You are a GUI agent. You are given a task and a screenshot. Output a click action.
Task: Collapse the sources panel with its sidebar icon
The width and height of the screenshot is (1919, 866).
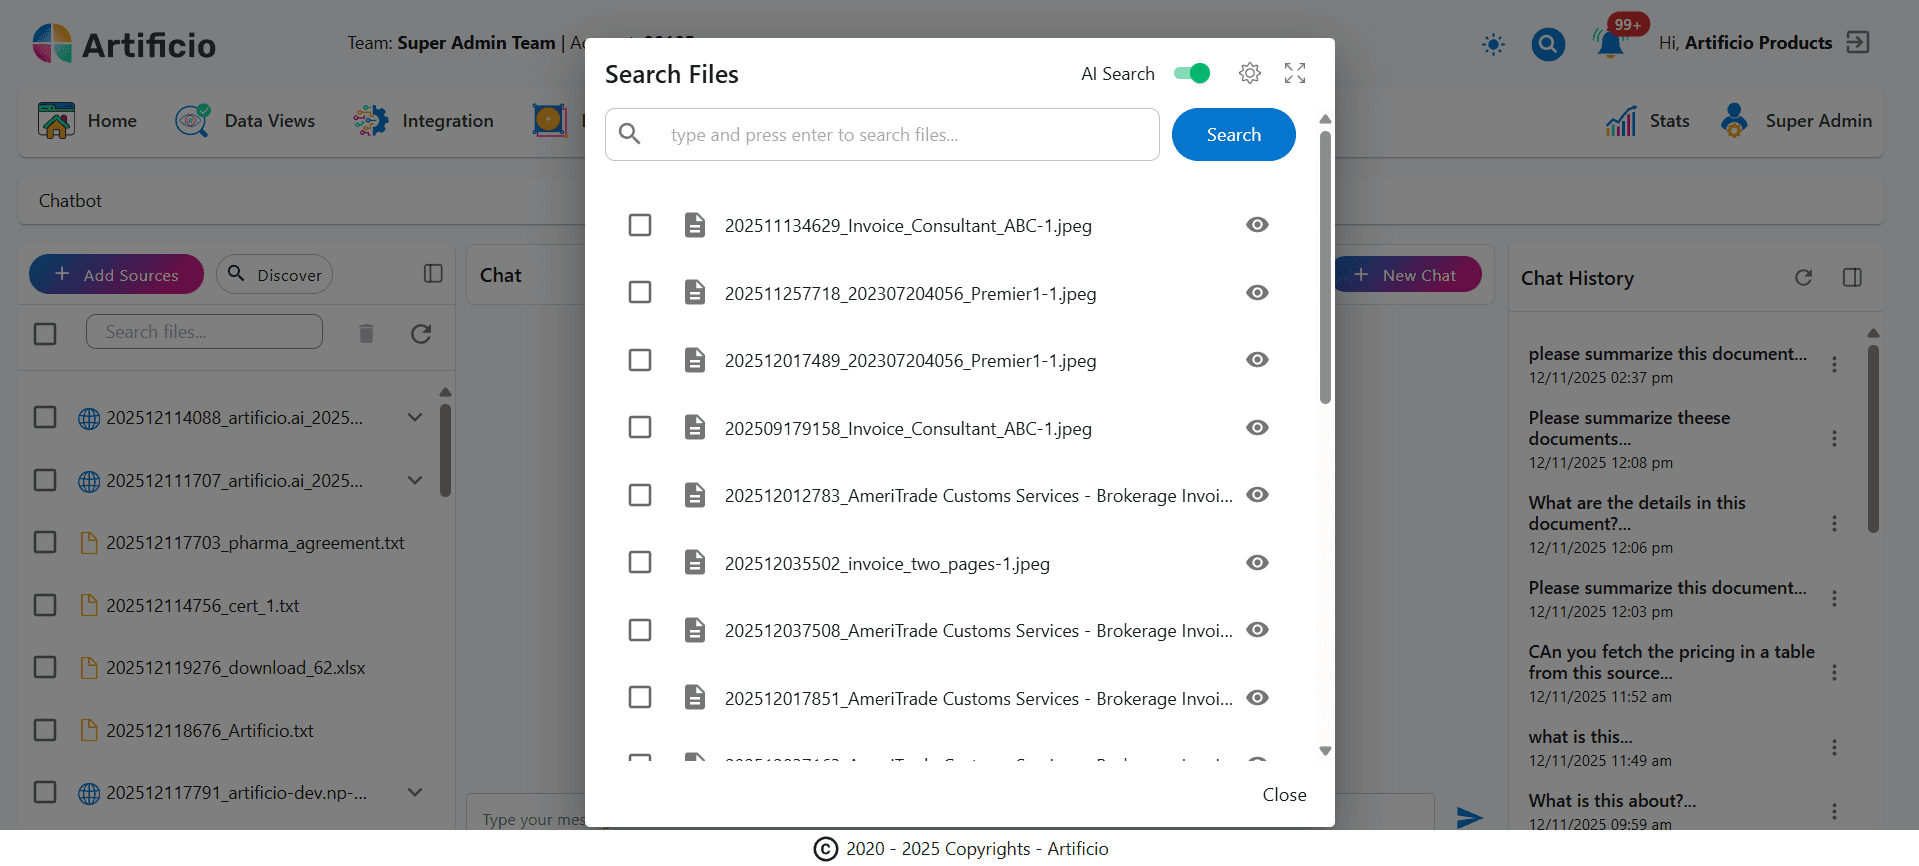coord(433,274)
